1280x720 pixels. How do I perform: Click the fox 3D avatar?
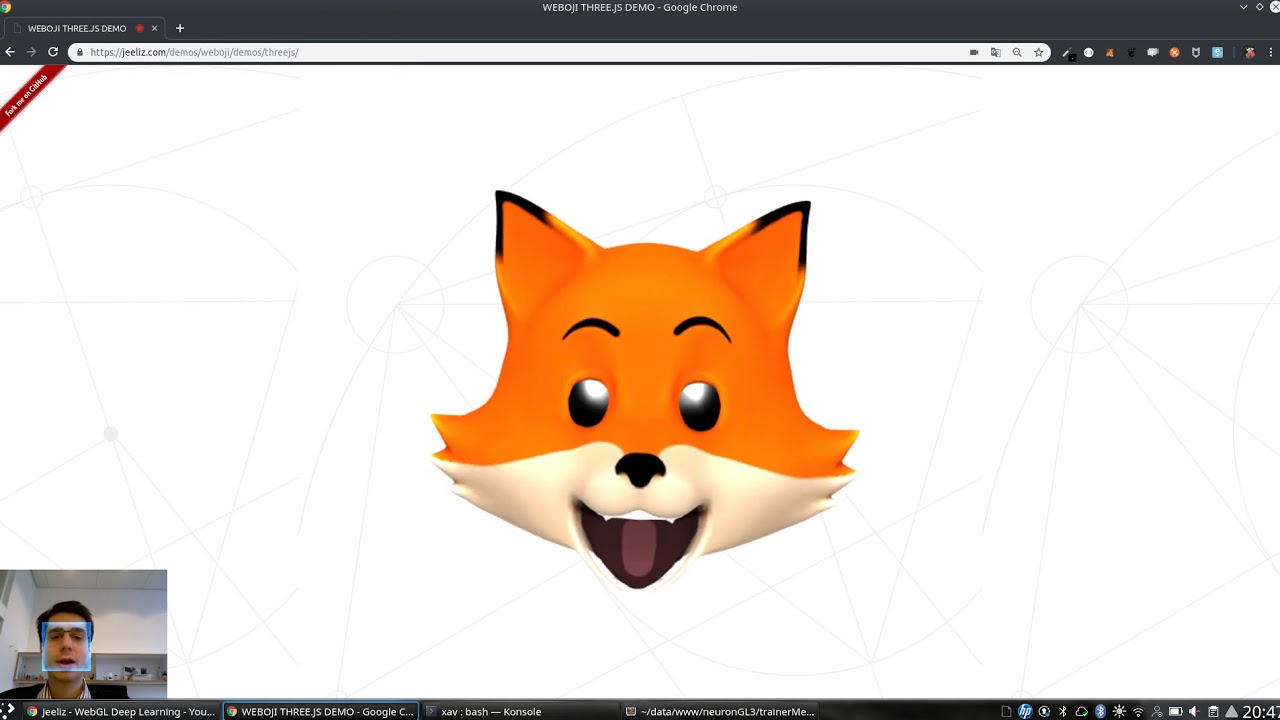[x=645, y=390]
